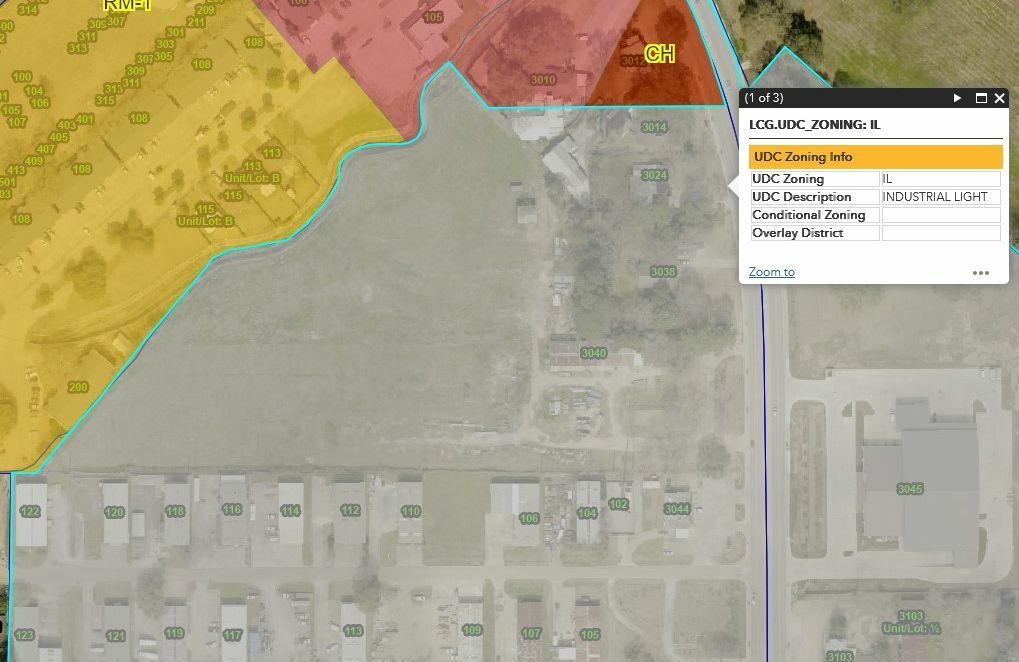Select address marker 3040 on the map
Screen dimensions: 1019x662
click(593, 353)
